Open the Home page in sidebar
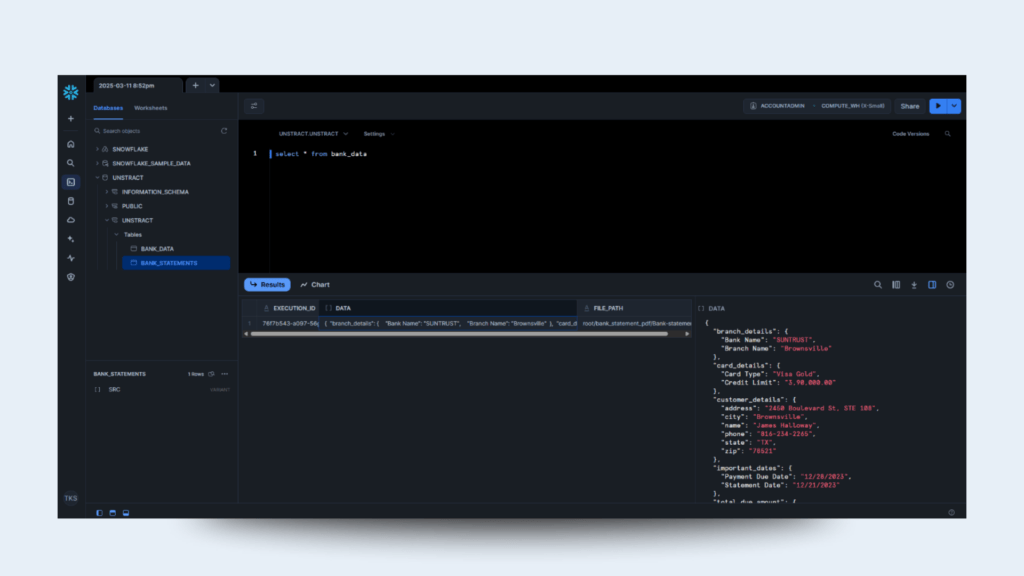 pyautogui.click(x=70, y=144)
